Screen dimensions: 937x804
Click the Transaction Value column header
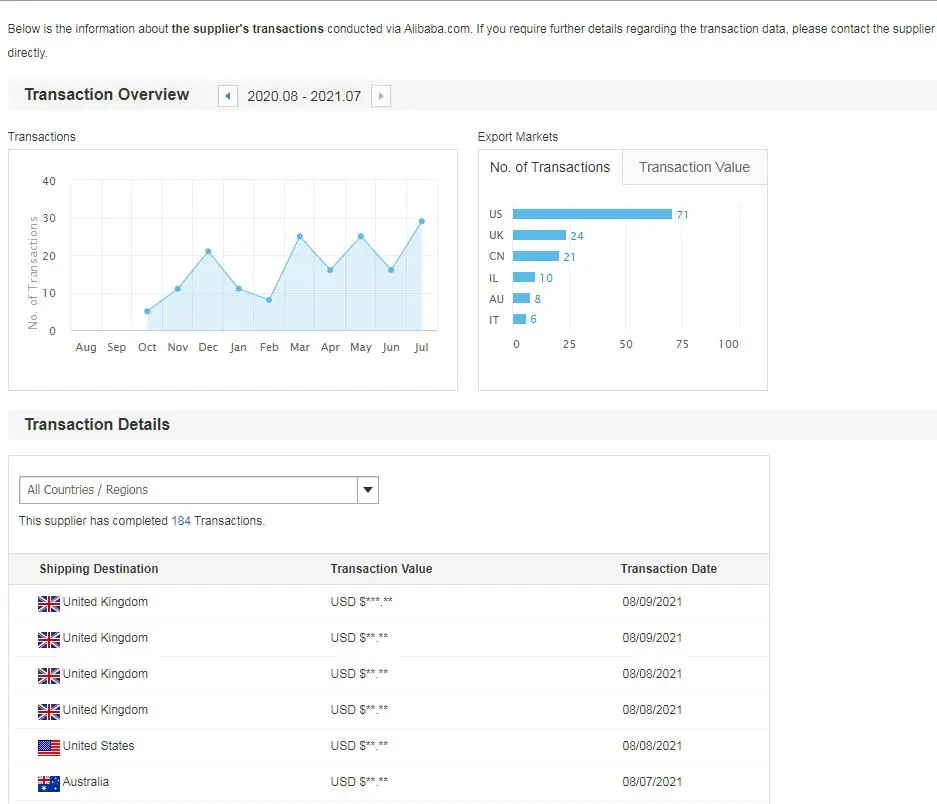(381, 569)
